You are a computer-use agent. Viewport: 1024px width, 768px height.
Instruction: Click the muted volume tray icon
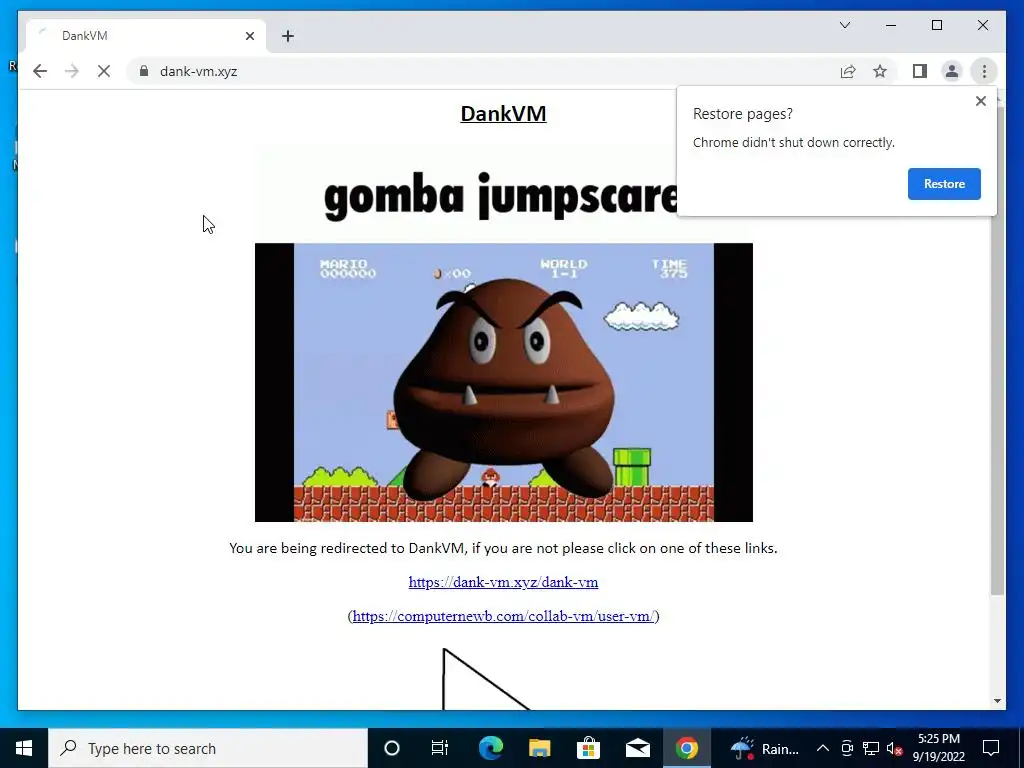click(x=895, y=748)
